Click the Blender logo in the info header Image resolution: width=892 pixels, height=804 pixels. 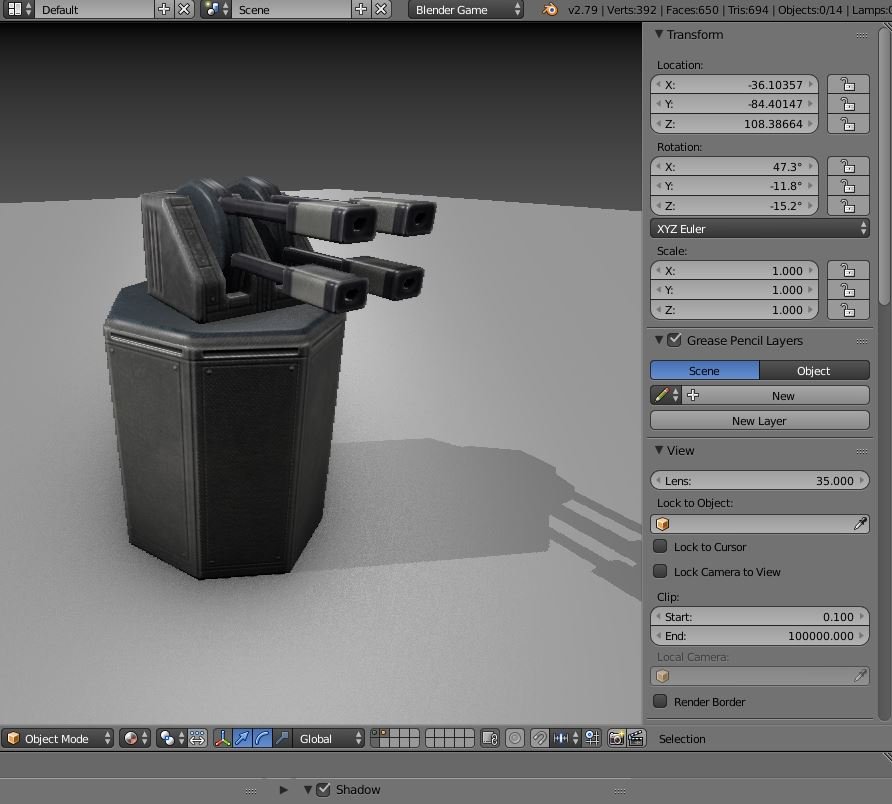pos(548,10)
